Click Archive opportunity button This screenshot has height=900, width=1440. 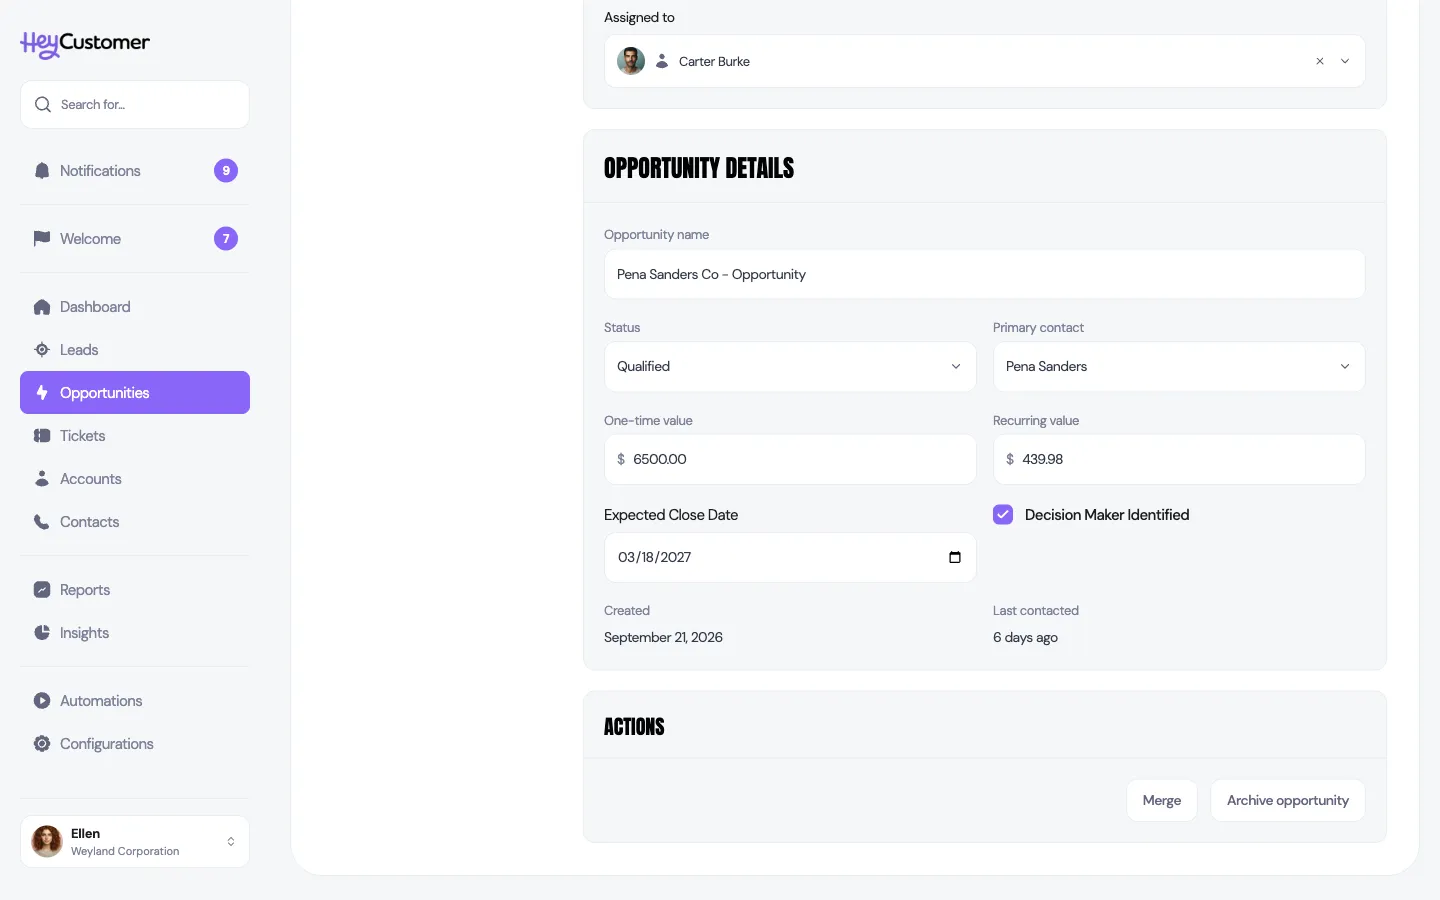tap(1288, 801)
